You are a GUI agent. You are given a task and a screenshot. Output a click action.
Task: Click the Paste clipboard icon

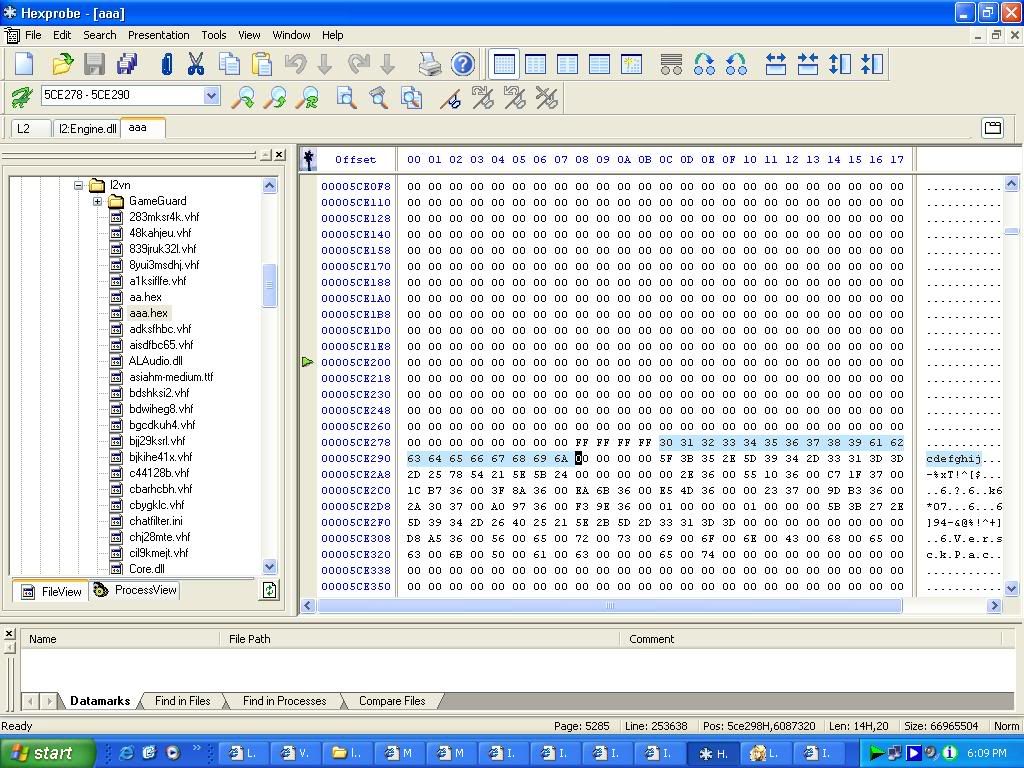coord(262,64)
